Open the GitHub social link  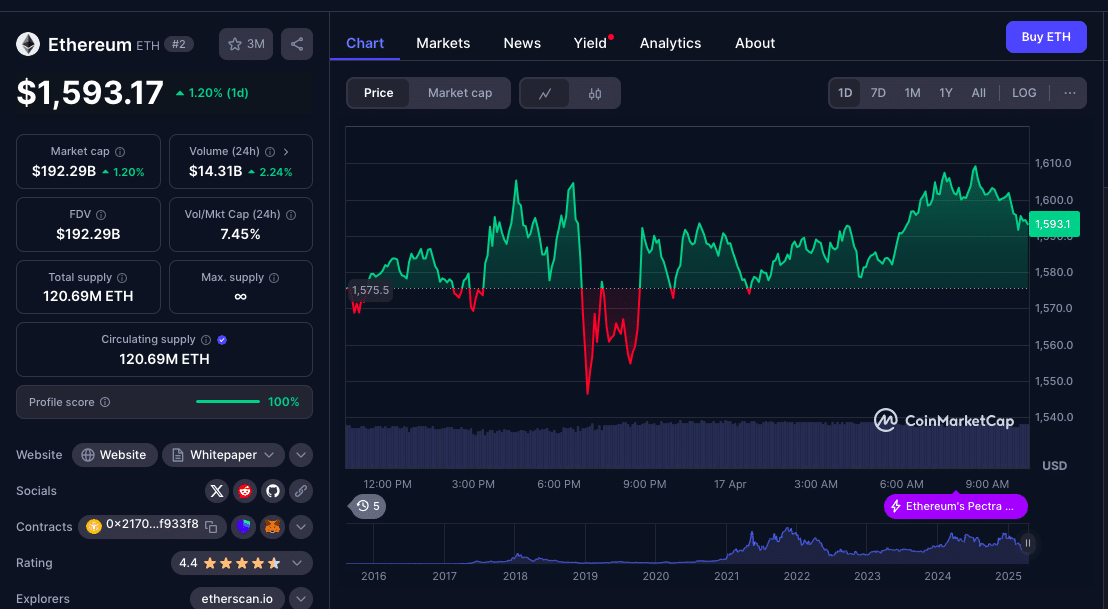point(273,491)
